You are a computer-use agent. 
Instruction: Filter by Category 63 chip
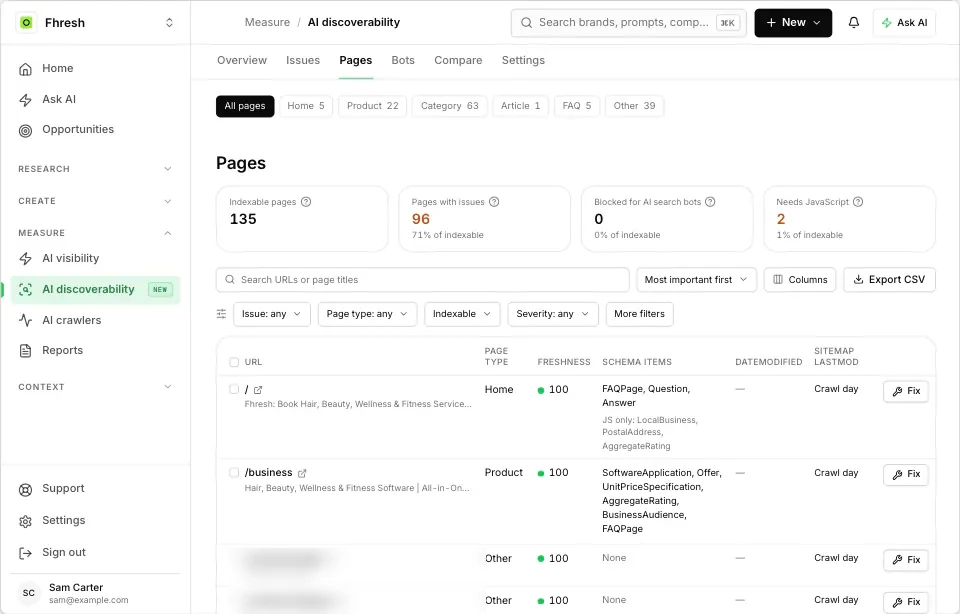449,106
